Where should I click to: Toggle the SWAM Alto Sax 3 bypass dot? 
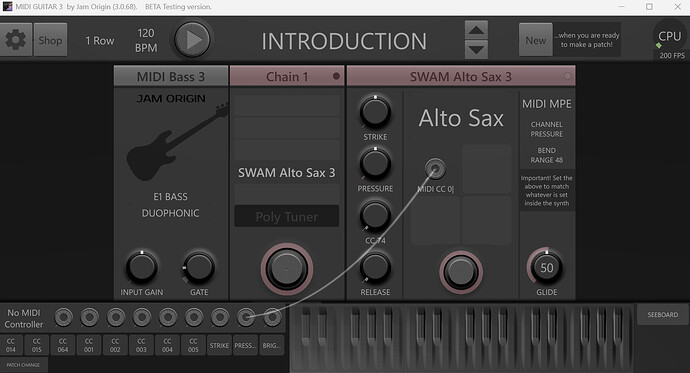568,76
